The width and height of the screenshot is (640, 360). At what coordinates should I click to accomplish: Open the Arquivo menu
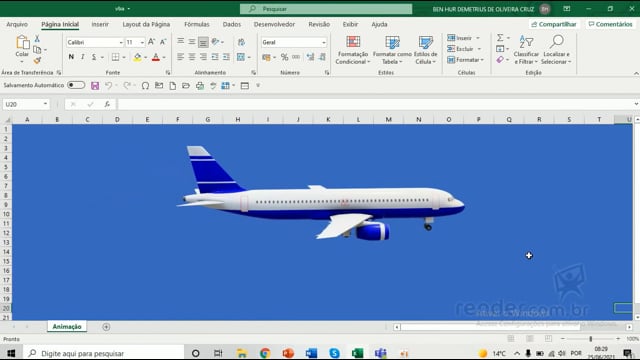[17, 24]
